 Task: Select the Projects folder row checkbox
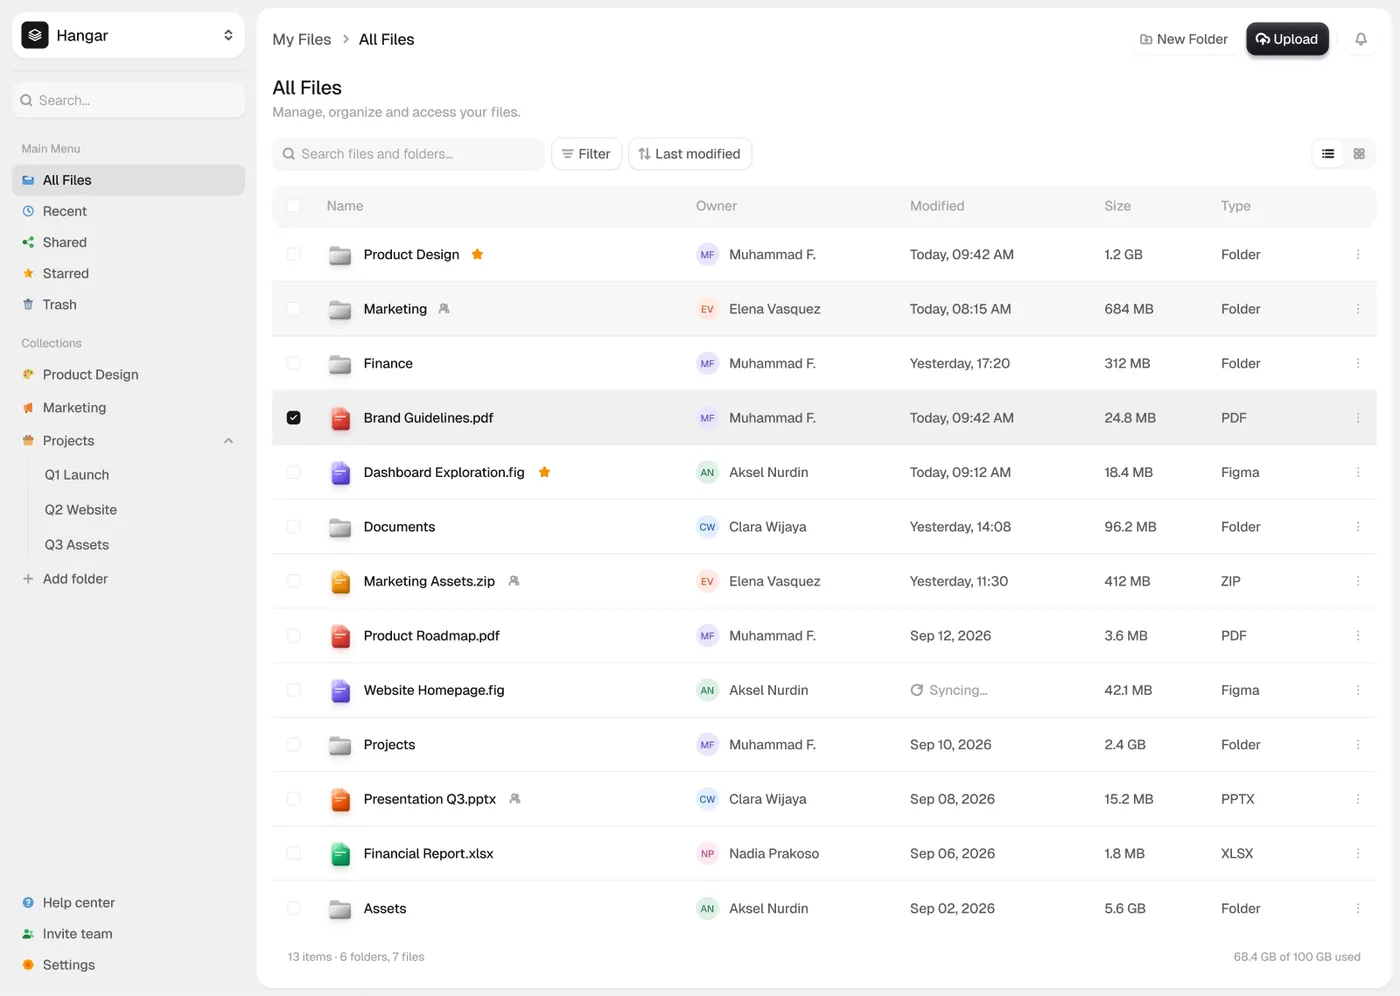click(x=293, y=745)
